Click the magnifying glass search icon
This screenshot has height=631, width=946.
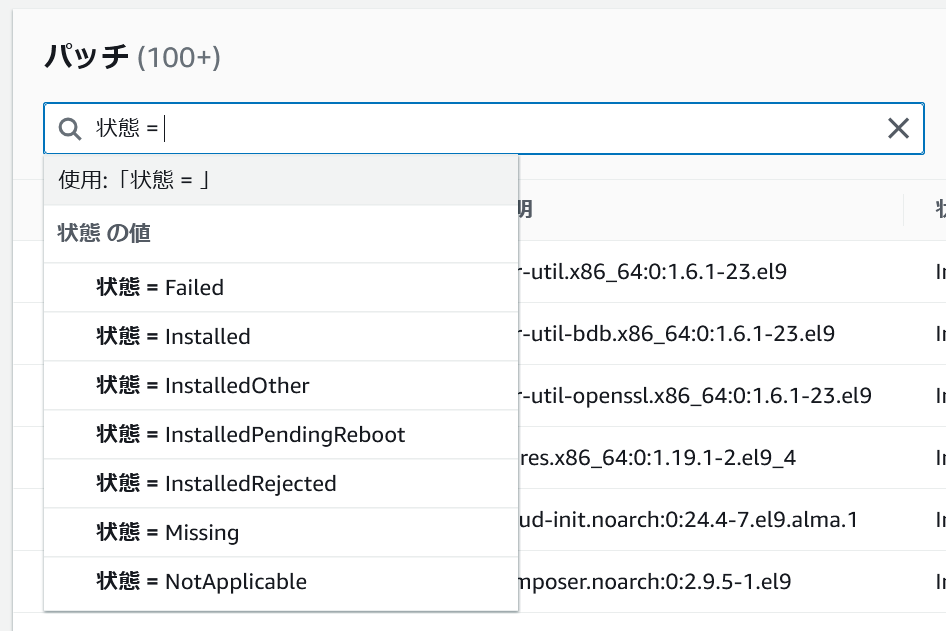click(69, 128)
